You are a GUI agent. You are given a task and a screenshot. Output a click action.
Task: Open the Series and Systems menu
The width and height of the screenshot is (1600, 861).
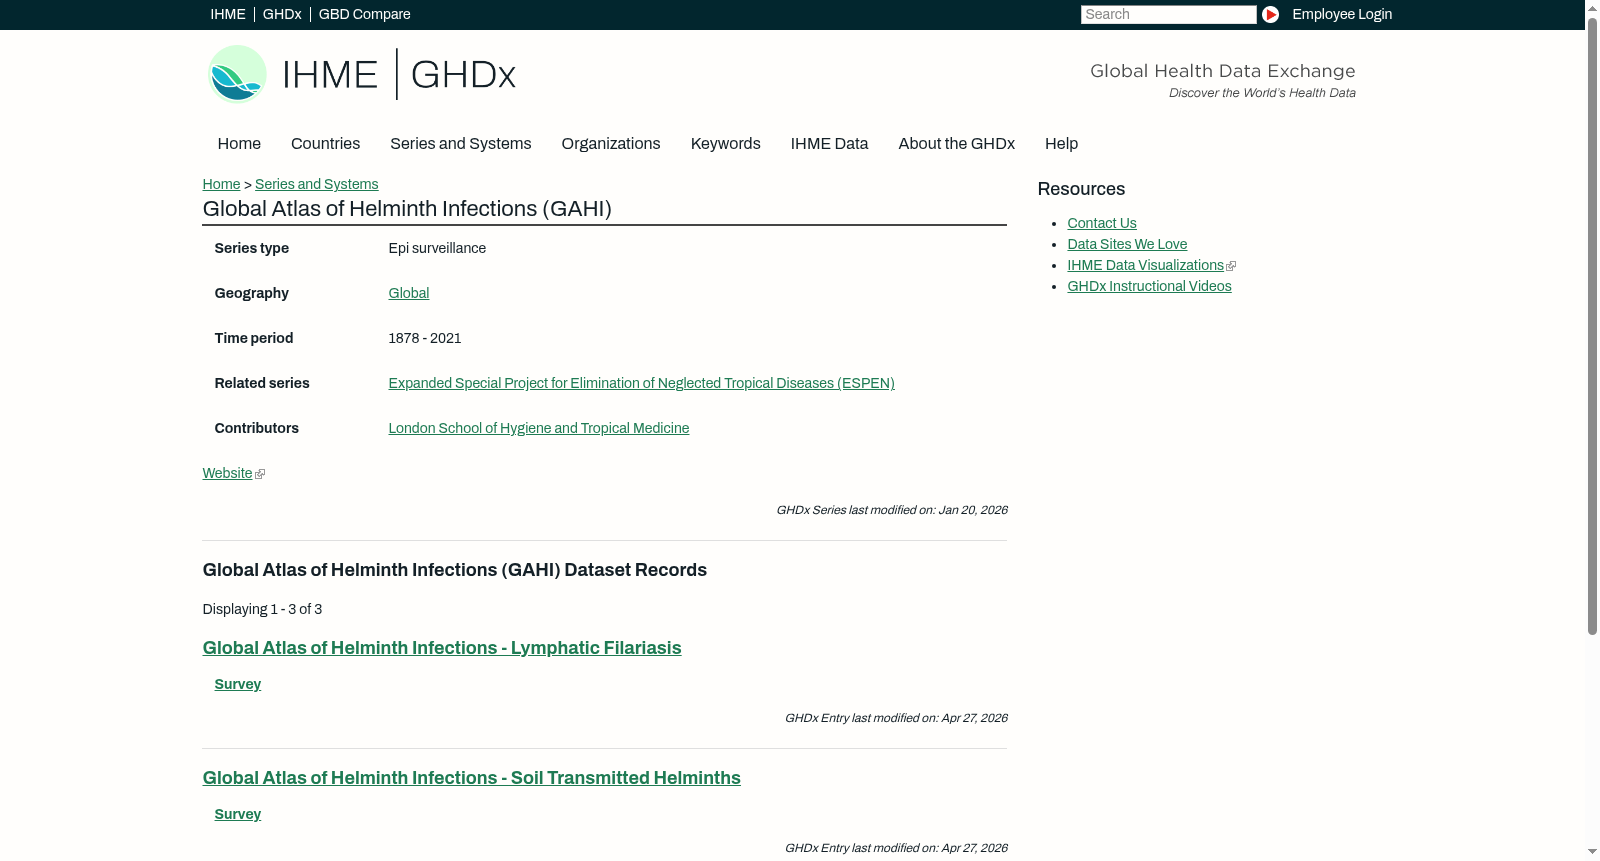tap(460, 143)
